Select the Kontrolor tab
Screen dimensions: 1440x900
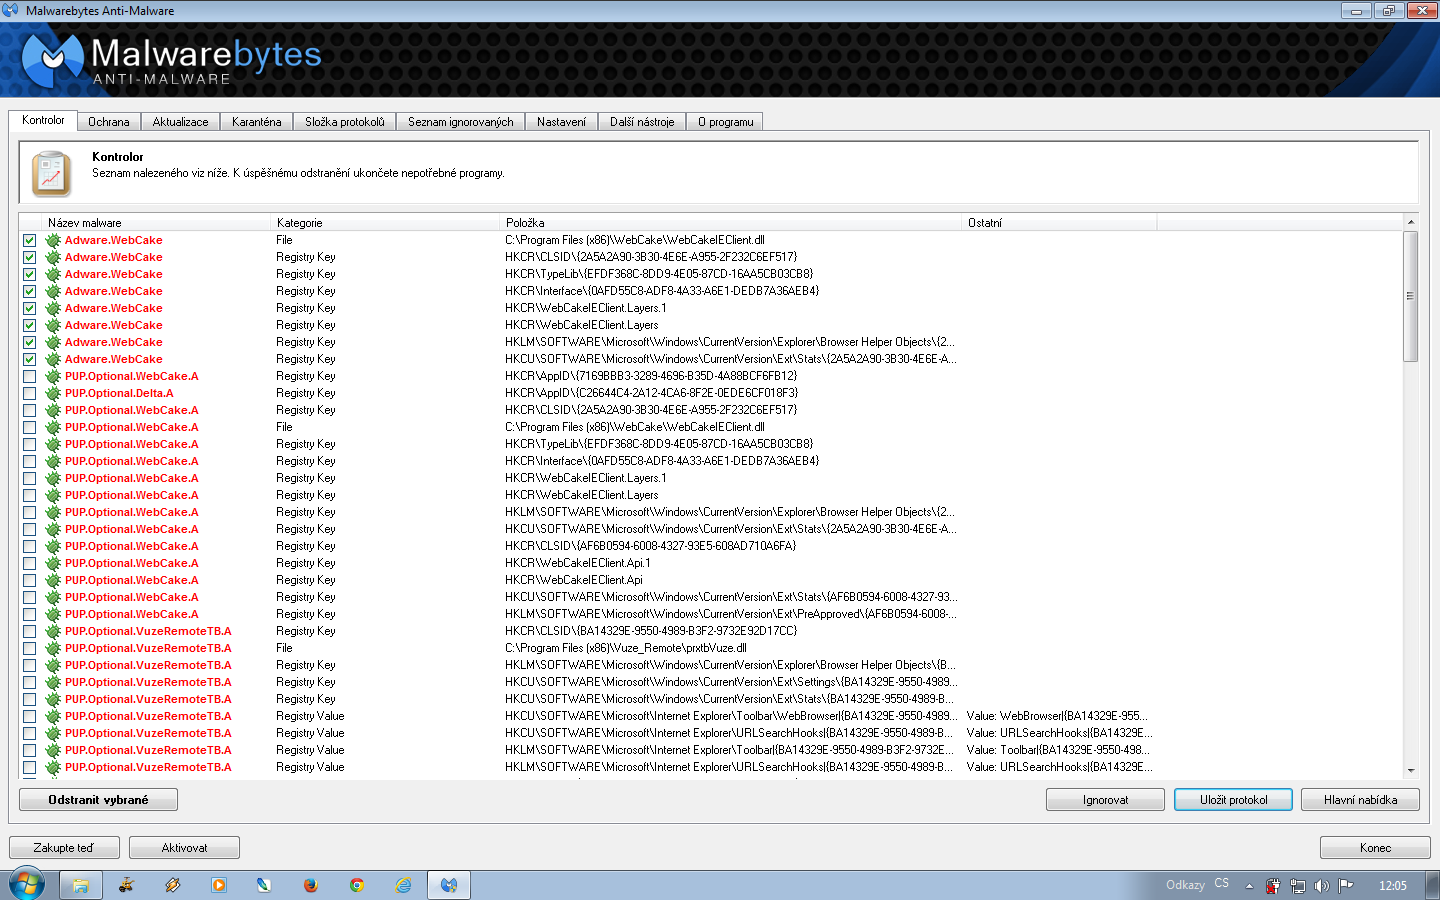pyautogui.click(x=43, y=120)
